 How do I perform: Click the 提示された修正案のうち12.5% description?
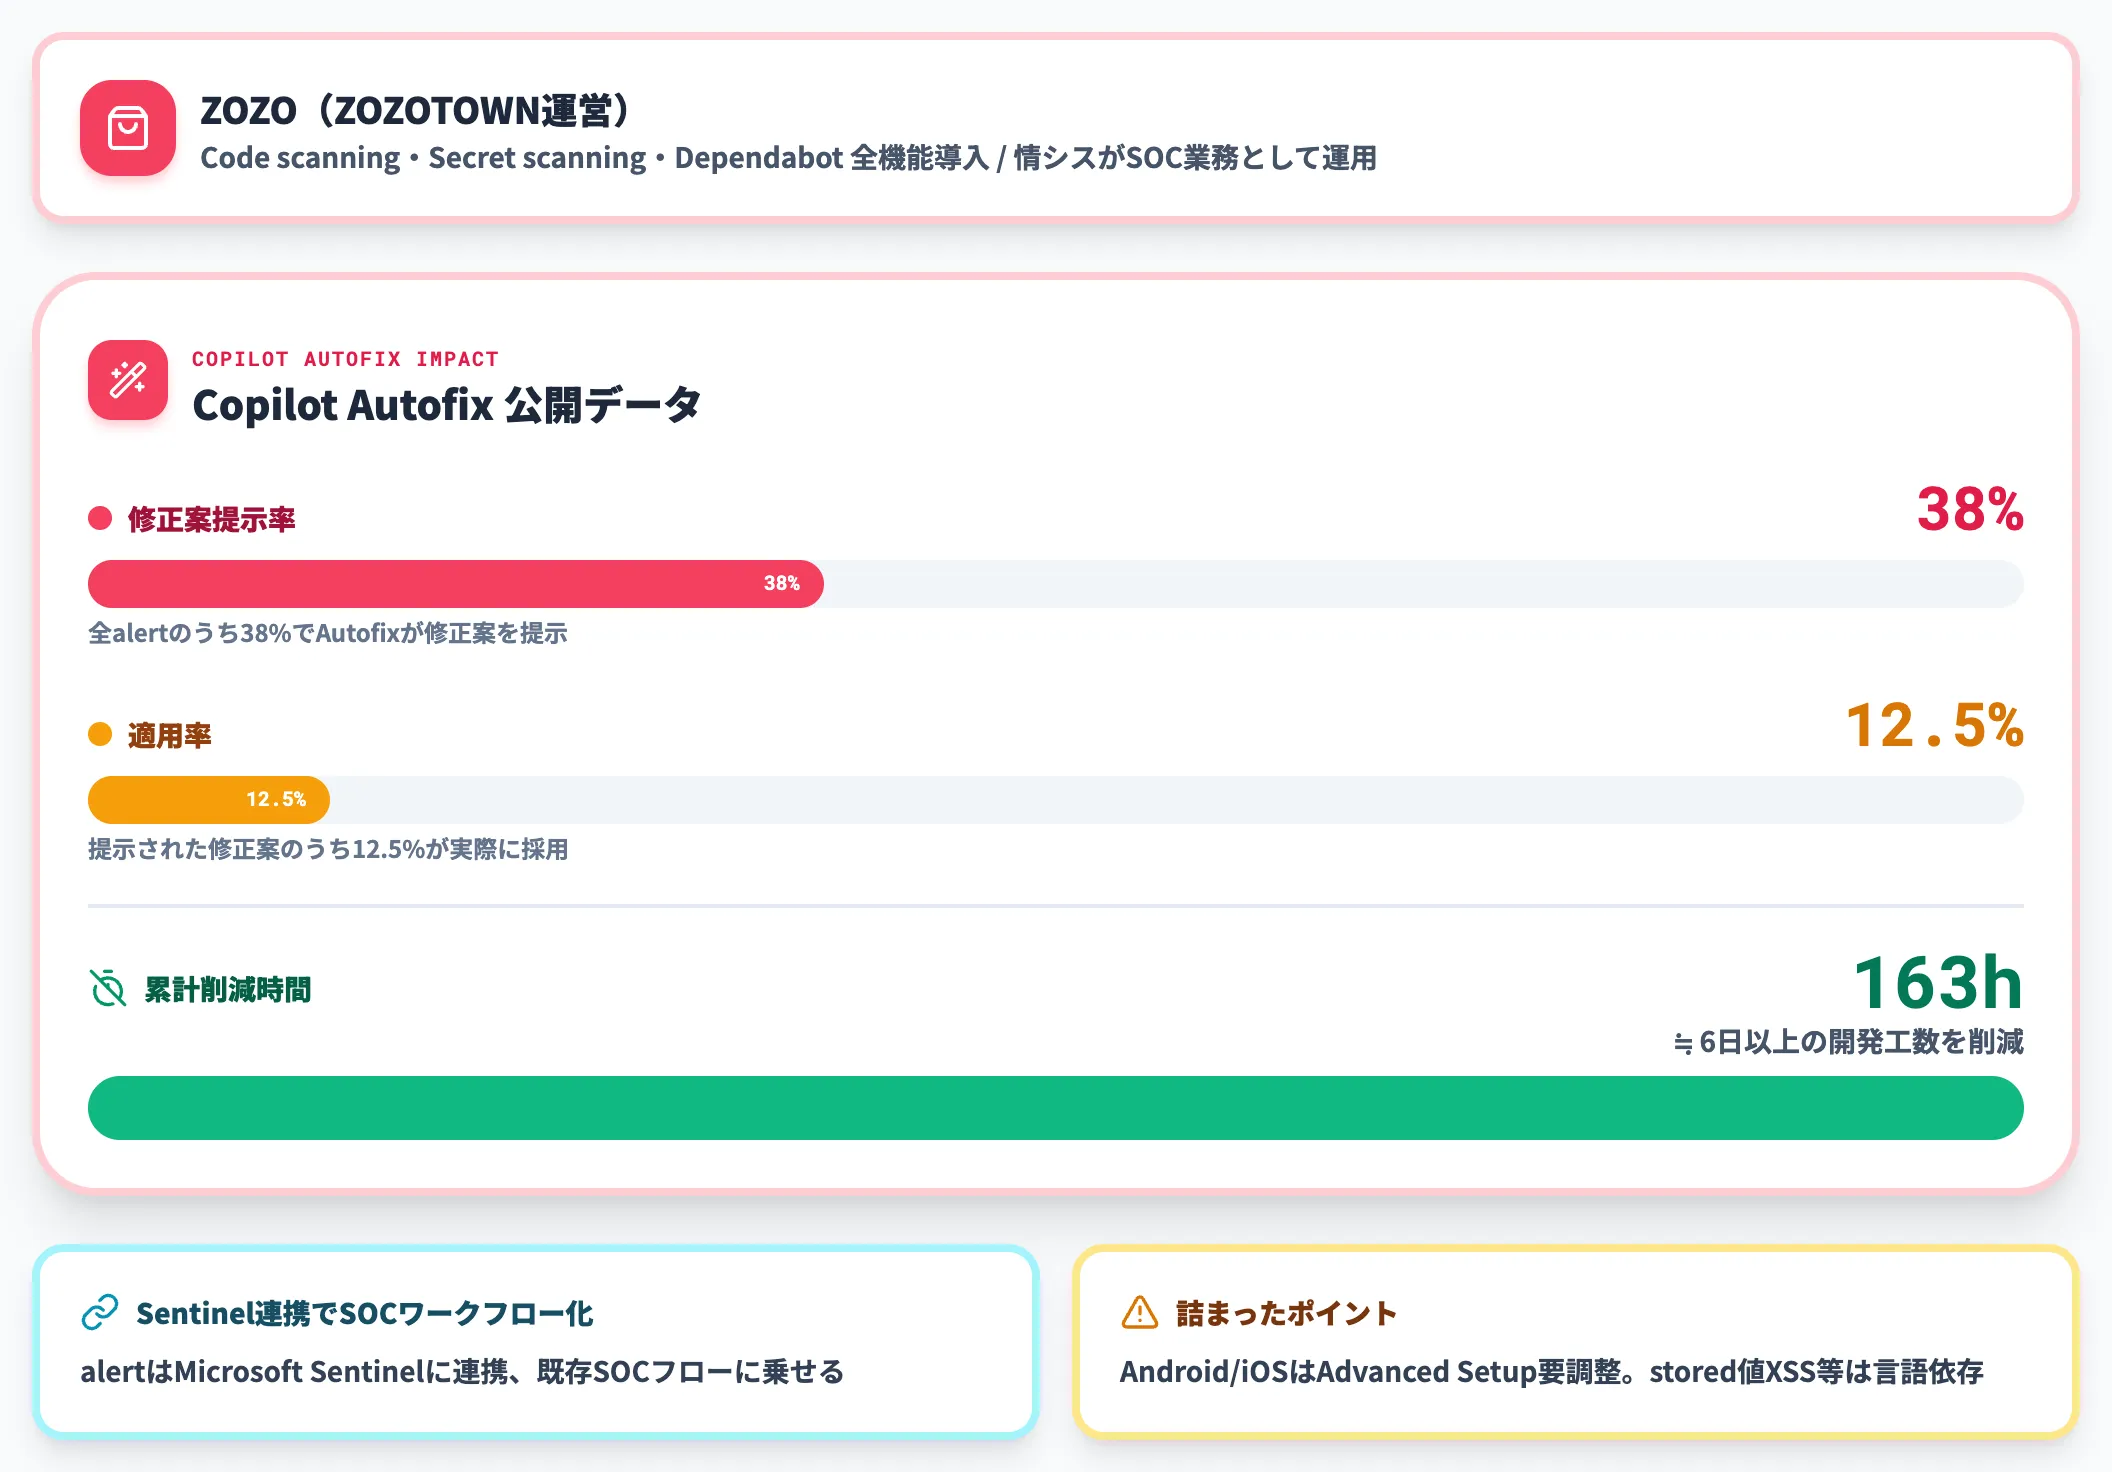point(328,849)
